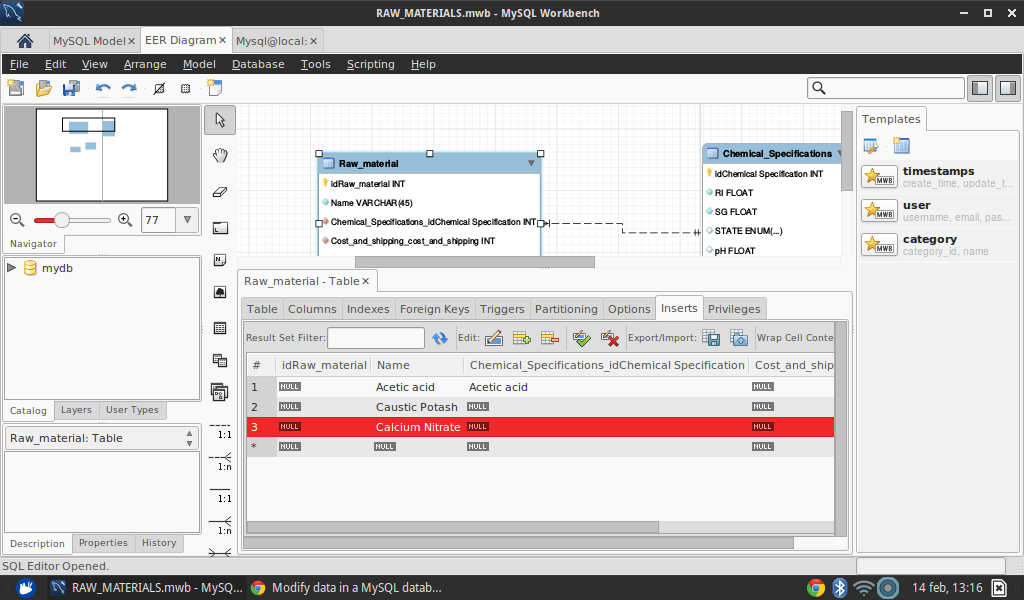
Task: Click the zoom value field showing 77
Action: (x=159, y=220)
